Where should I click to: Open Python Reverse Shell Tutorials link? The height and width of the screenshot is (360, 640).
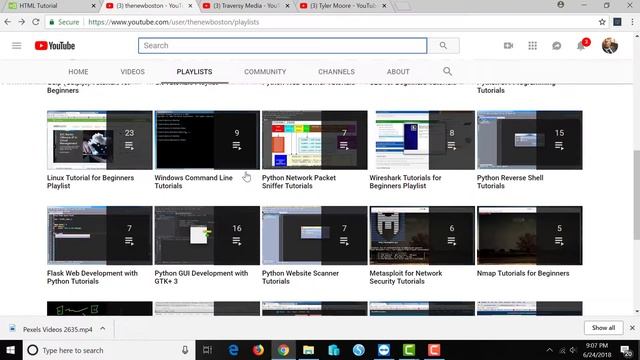pos(510,182)
